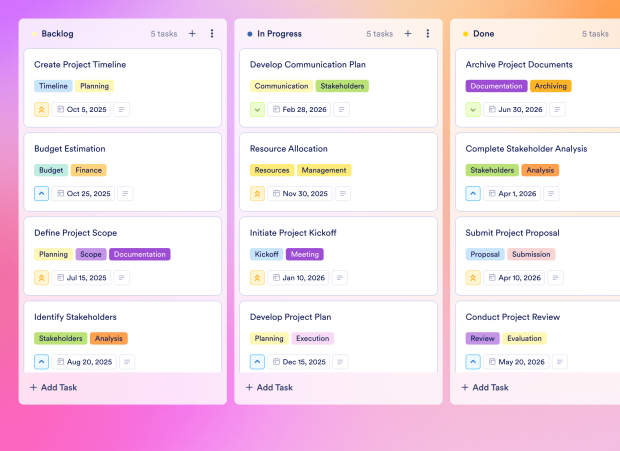Click the plus icon in Backlog column header

(192, 34)
